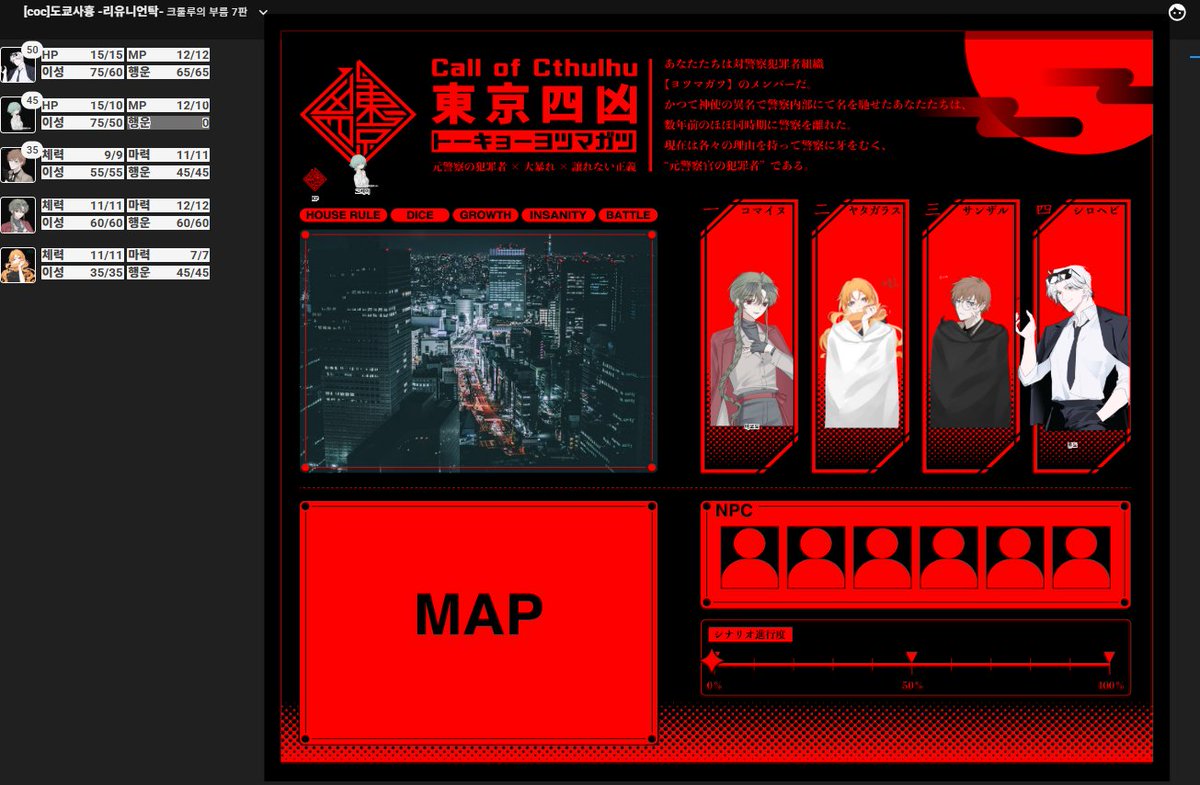Select the コマイヌ character card
The width and height of the screenshot is (1200, 785).
(750, 338)
